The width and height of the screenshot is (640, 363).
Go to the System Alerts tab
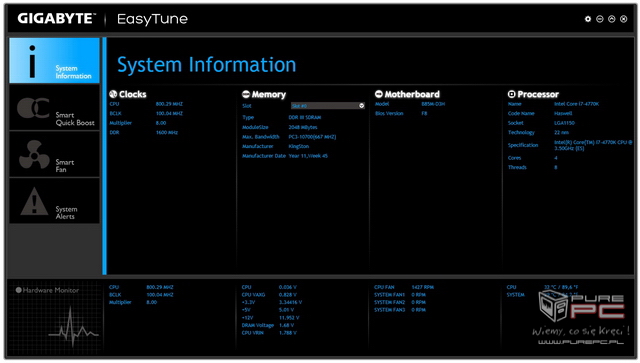(x=54, y=201)
